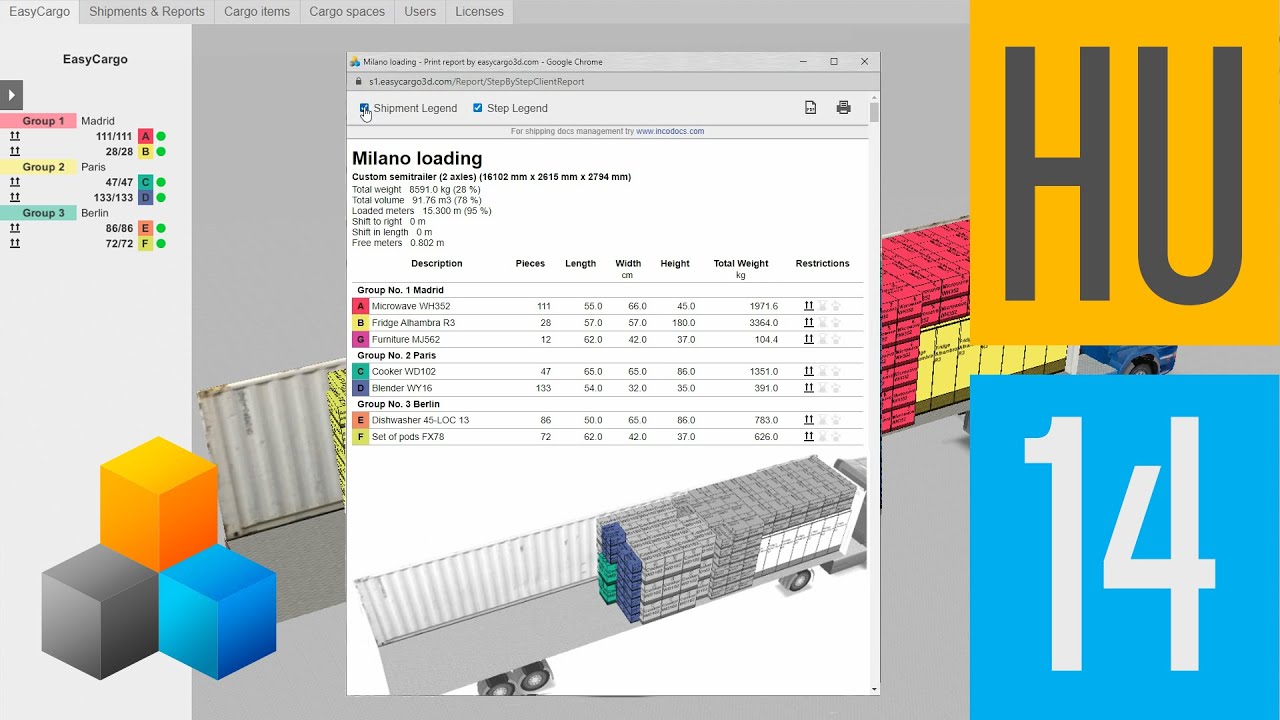Click the report window vertical scrollbar
The image size is (1280, 720).
(x=875, y=112)
